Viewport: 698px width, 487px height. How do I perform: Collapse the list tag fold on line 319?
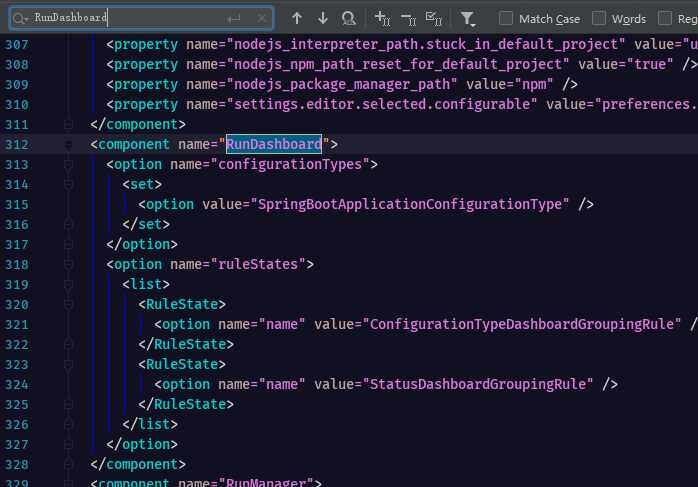68,284
